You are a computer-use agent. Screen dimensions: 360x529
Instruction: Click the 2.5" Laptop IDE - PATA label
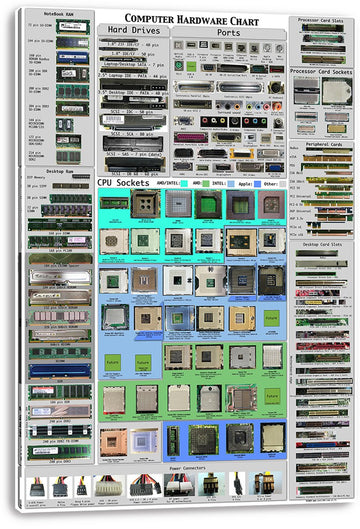(133, 76)
